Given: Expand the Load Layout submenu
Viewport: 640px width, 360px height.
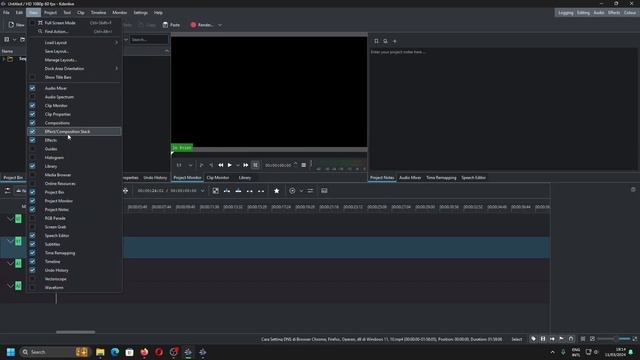Looking at the screenshot, I should [74, 42].
